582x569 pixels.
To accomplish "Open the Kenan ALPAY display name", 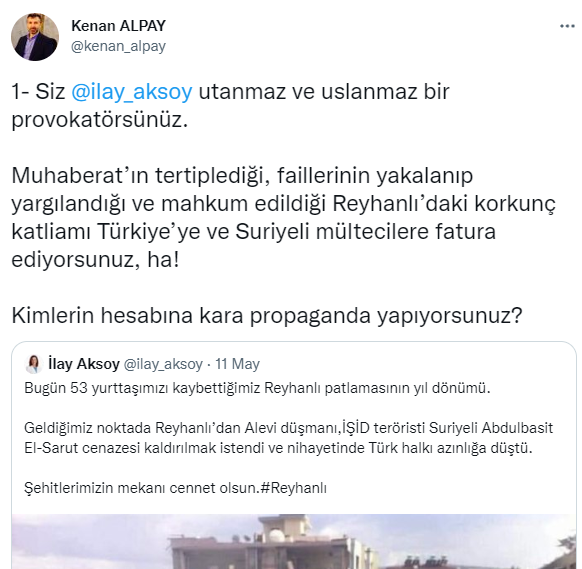I will (118, 26).
